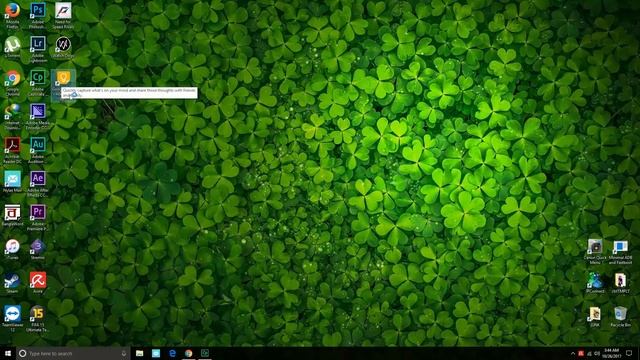Select Adobe Audition desktop icon
This screenshot has width=640, height=360.
point(38,150)
